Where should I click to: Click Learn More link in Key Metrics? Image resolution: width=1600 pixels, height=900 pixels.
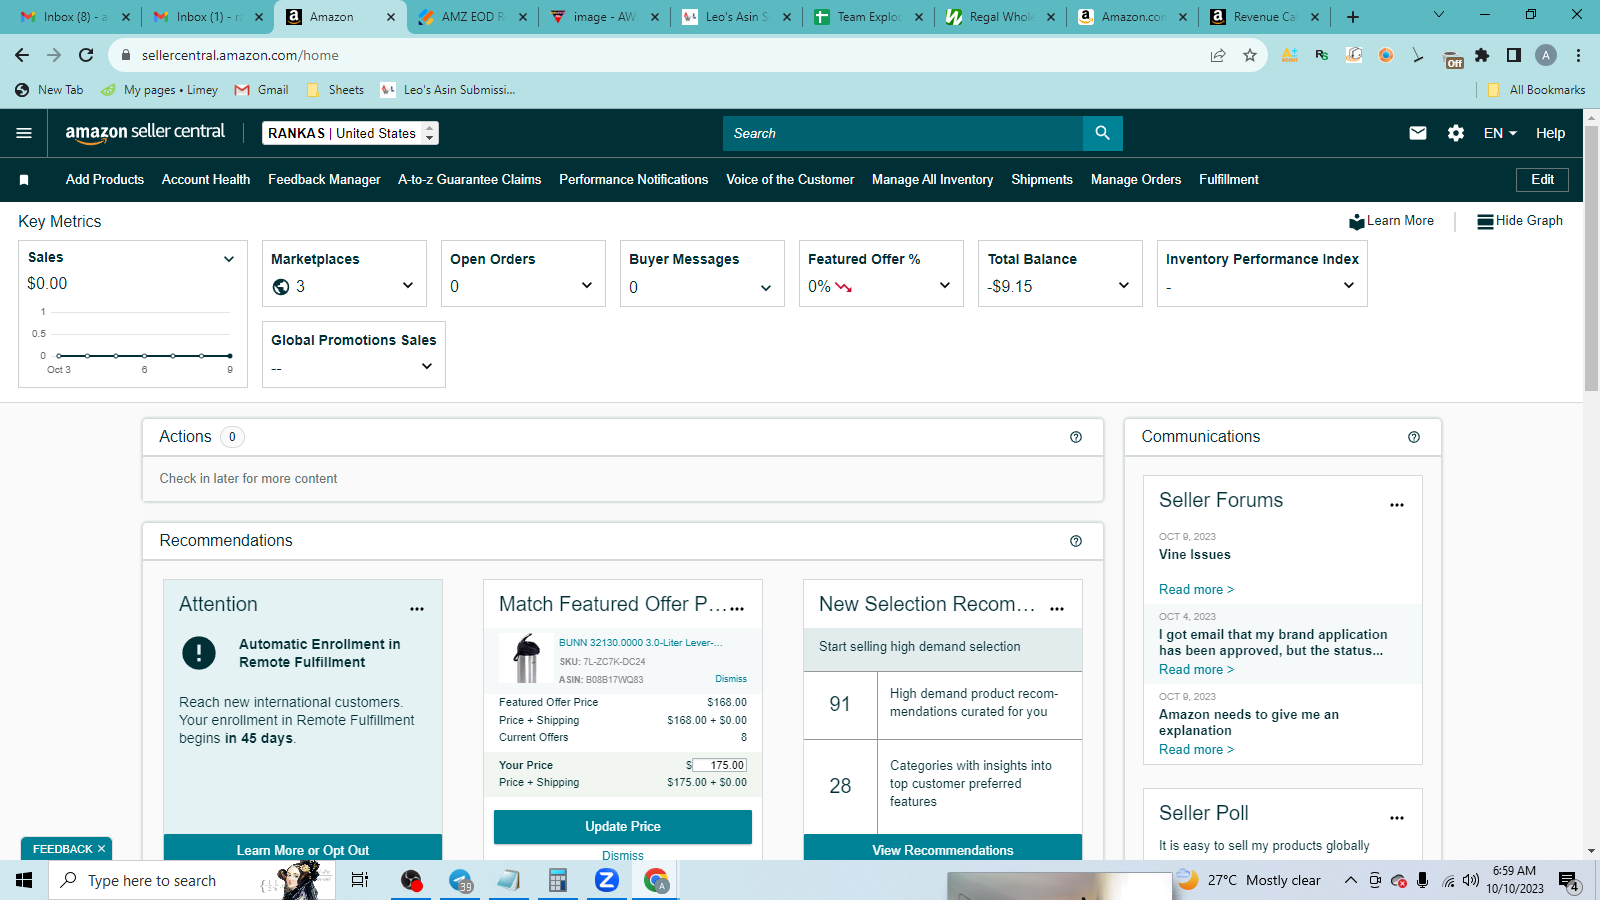point(1391,221)
